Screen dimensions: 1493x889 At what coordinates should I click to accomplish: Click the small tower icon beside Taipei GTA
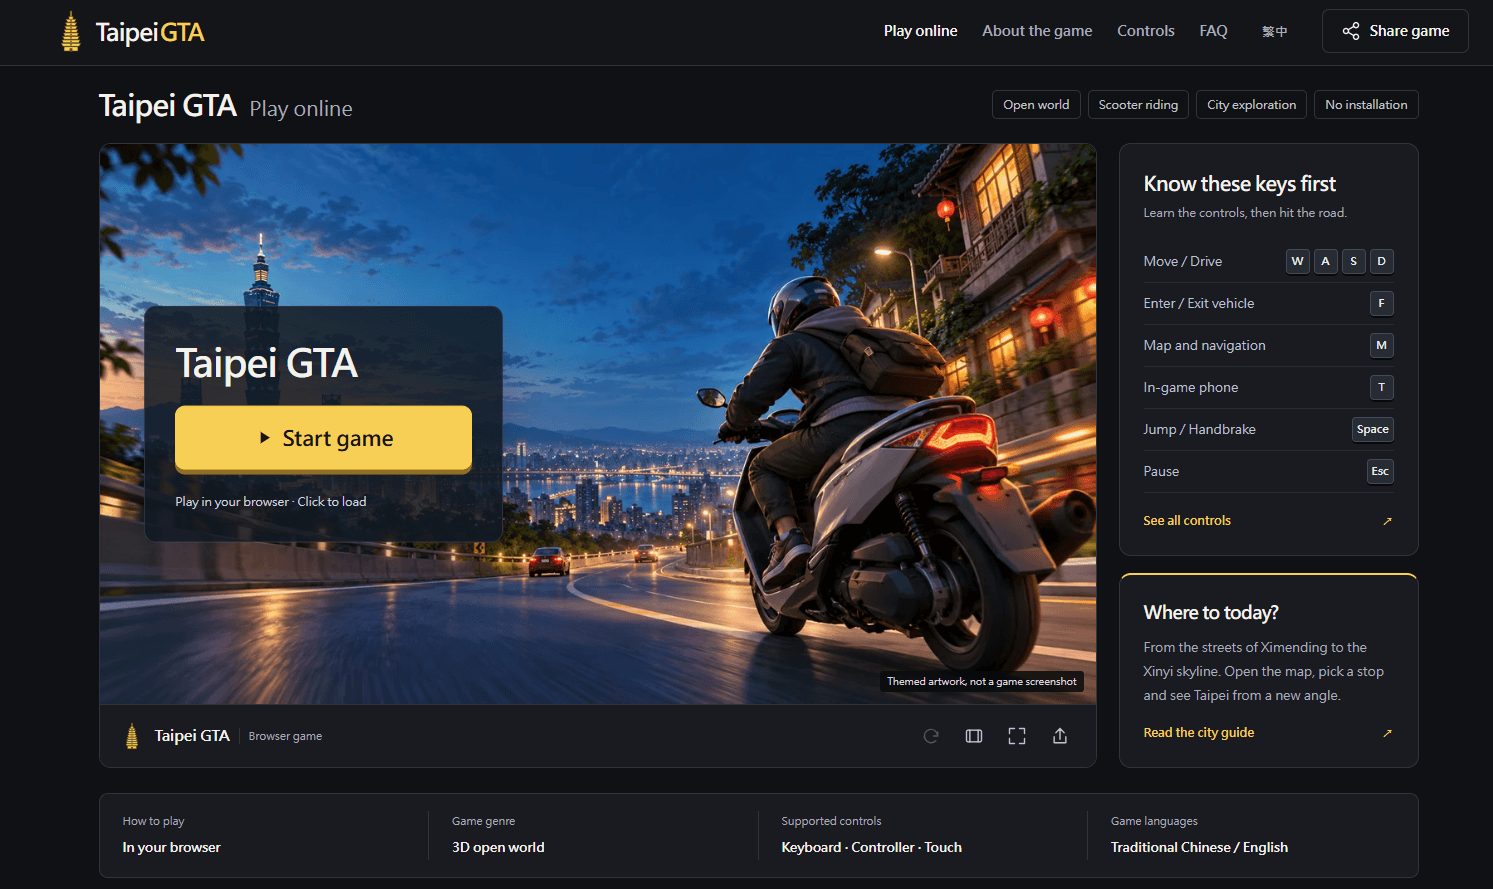tap(132, 736)
